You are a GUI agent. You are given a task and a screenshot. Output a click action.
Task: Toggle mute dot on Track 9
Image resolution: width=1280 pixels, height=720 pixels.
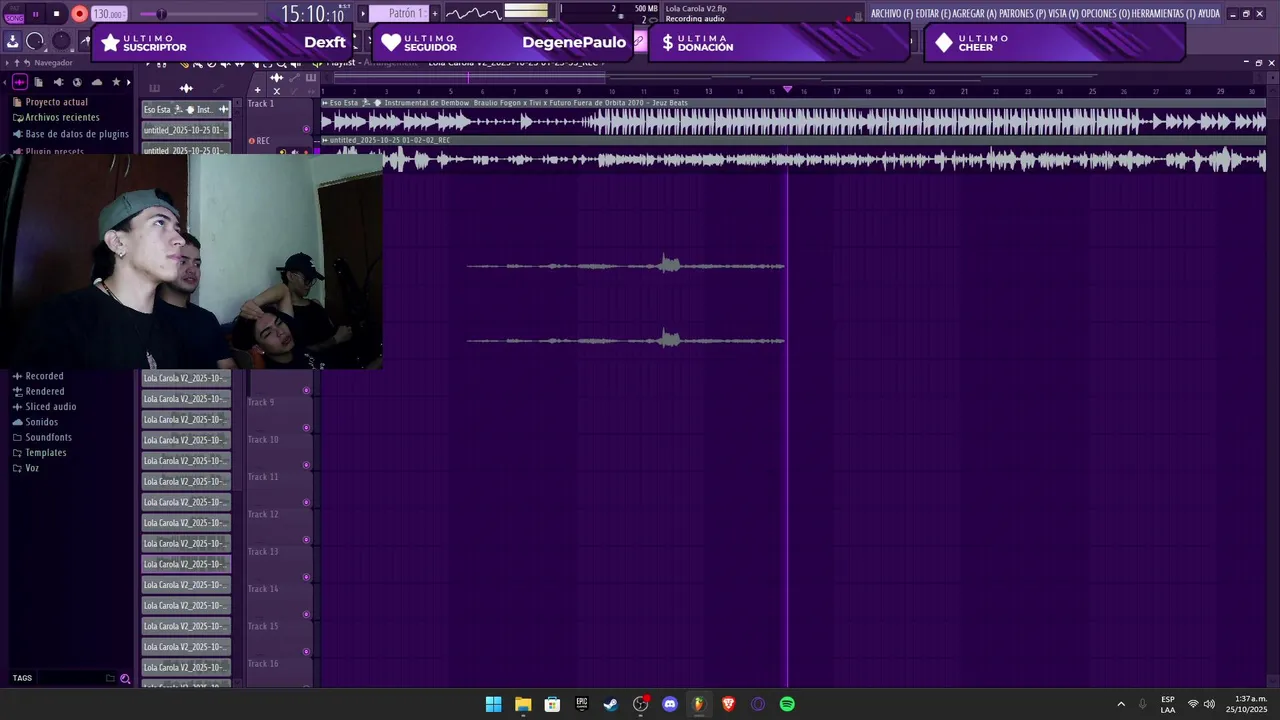(306, 428)
